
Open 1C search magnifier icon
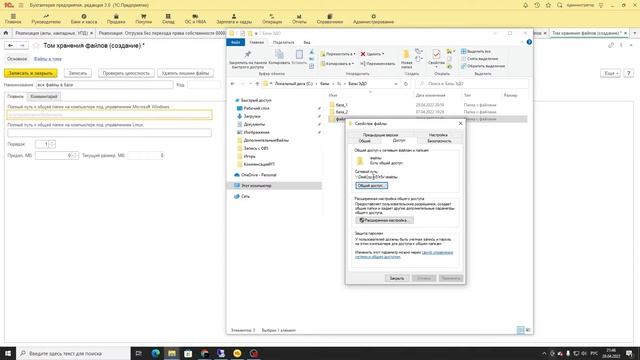click(560, 5)
